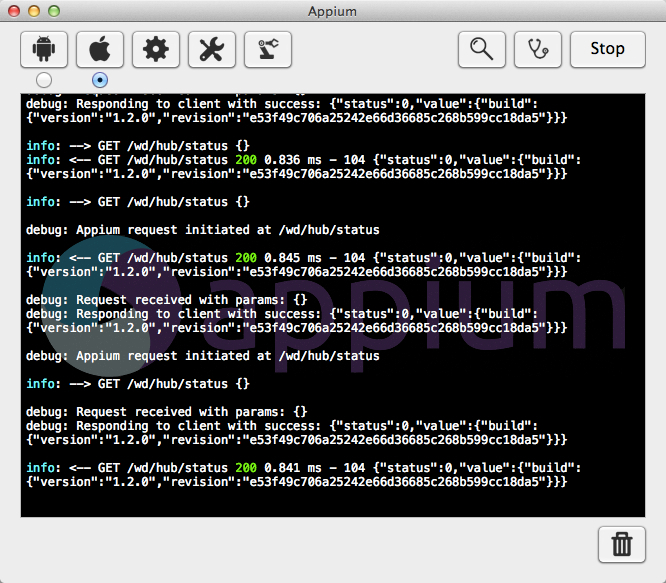Image resolution: width=666 pixels, height=583 pixels.
Task: Click the log line with 0.841 ms
Action: pyautogui.click(x=304, y=468)
